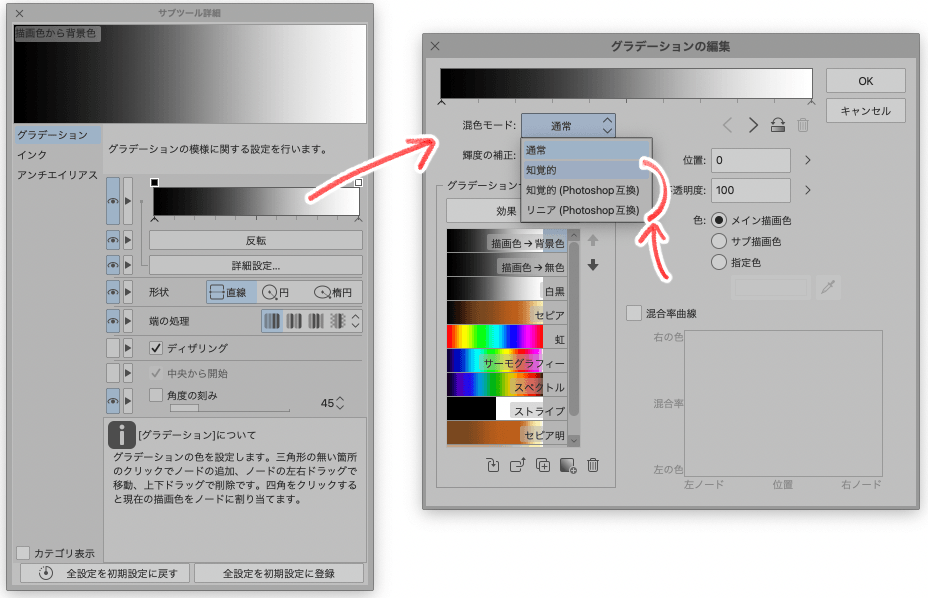Go to next node with right arrow
928x598 pixels.
coord(753,125)
